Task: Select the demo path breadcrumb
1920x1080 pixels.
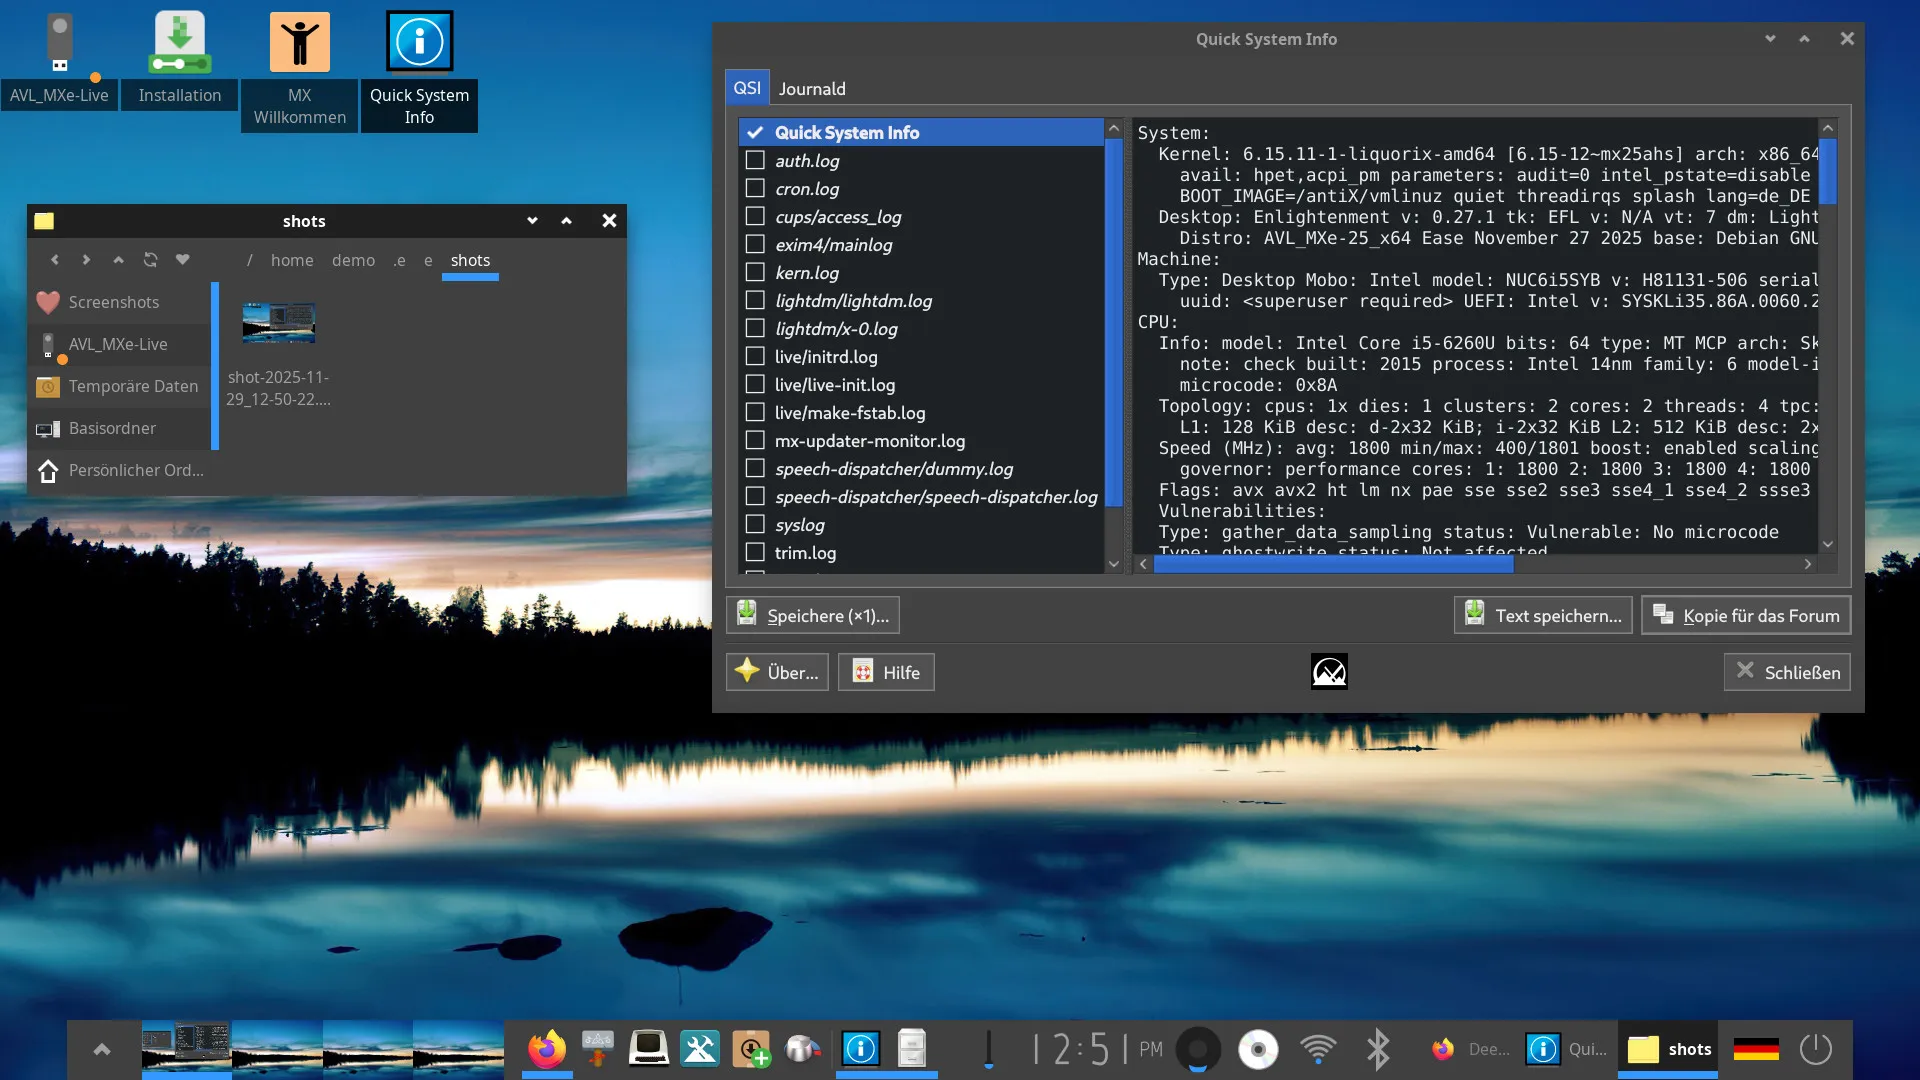Action: [353, 260]
